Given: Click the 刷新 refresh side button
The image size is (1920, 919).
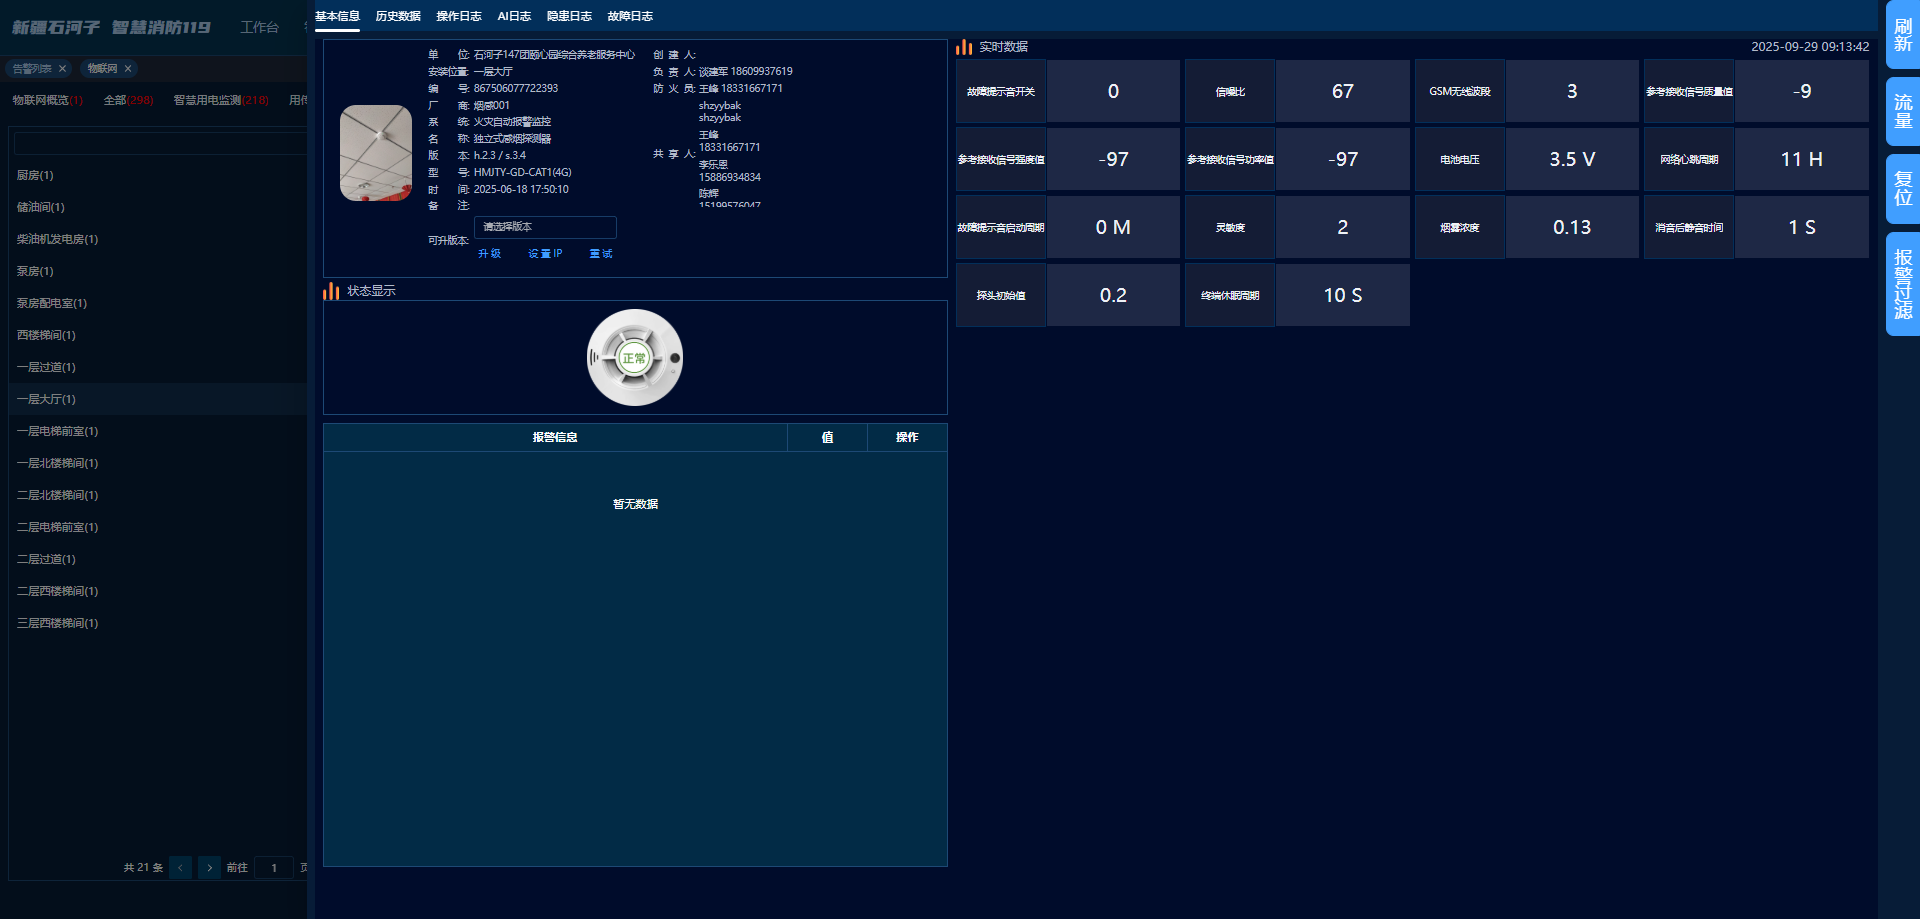Looking at the screenshot, I should pyautogui.click(x=1902, y=35).
